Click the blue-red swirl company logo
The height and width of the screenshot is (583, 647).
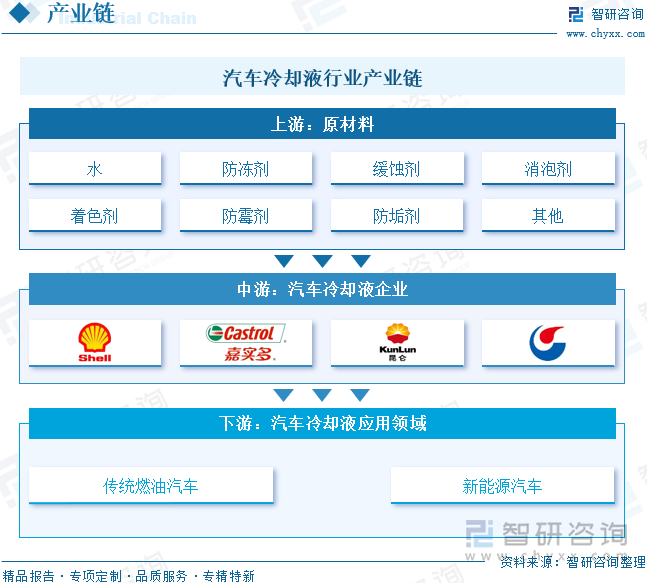[x=548, y=343]
